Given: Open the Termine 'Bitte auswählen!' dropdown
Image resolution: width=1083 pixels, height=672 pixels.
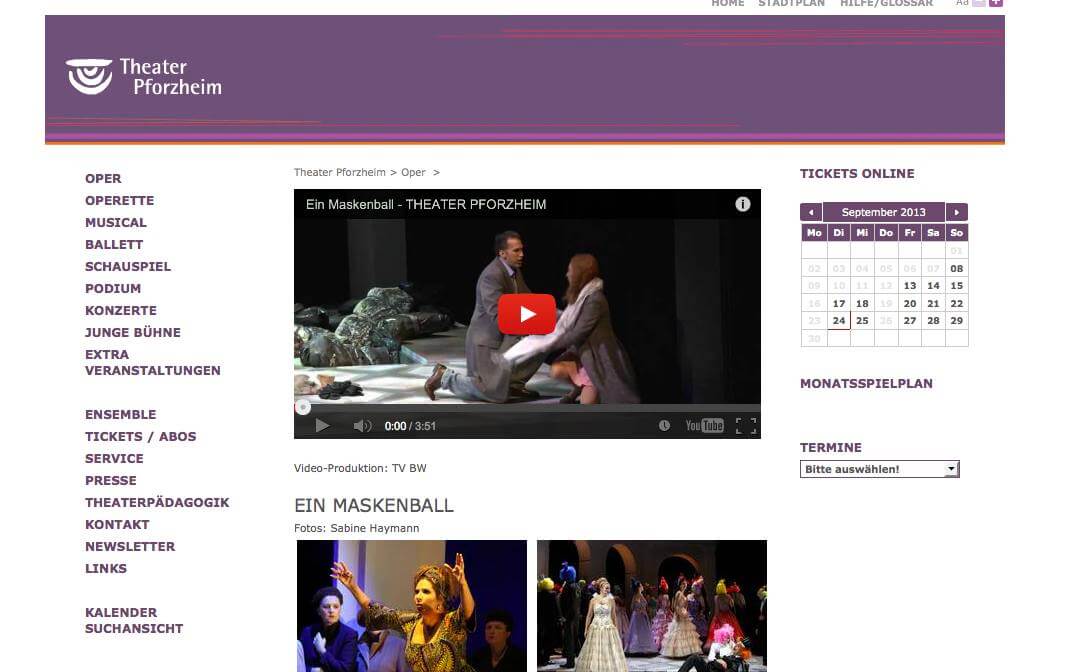Looking at the screenshot, I should (x=879, y=469).
